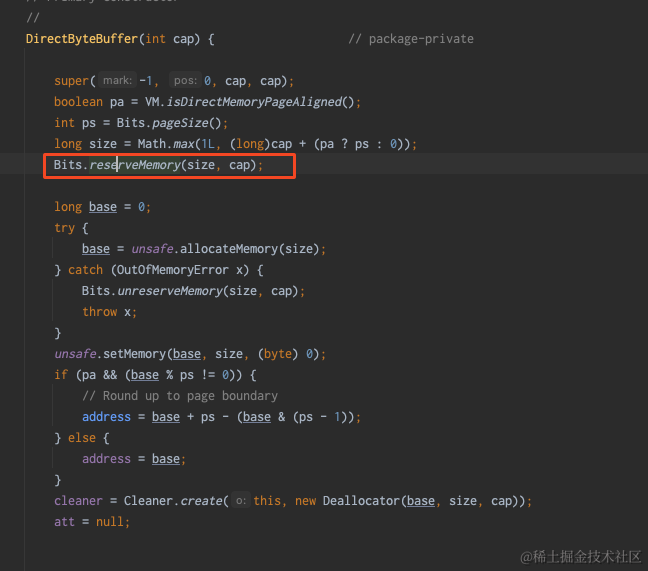Click the setMemory method call

pyautogui.click(x=134, y=354)
